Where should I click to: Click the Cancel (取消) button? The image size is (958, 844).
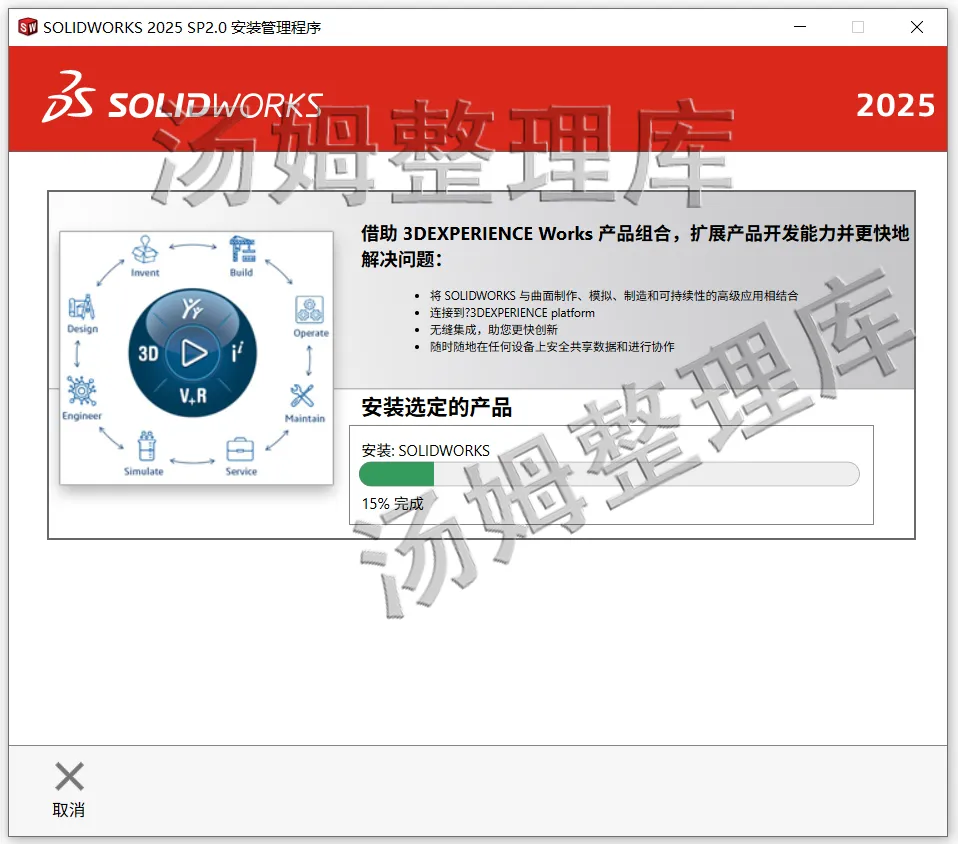pos(69,790)
